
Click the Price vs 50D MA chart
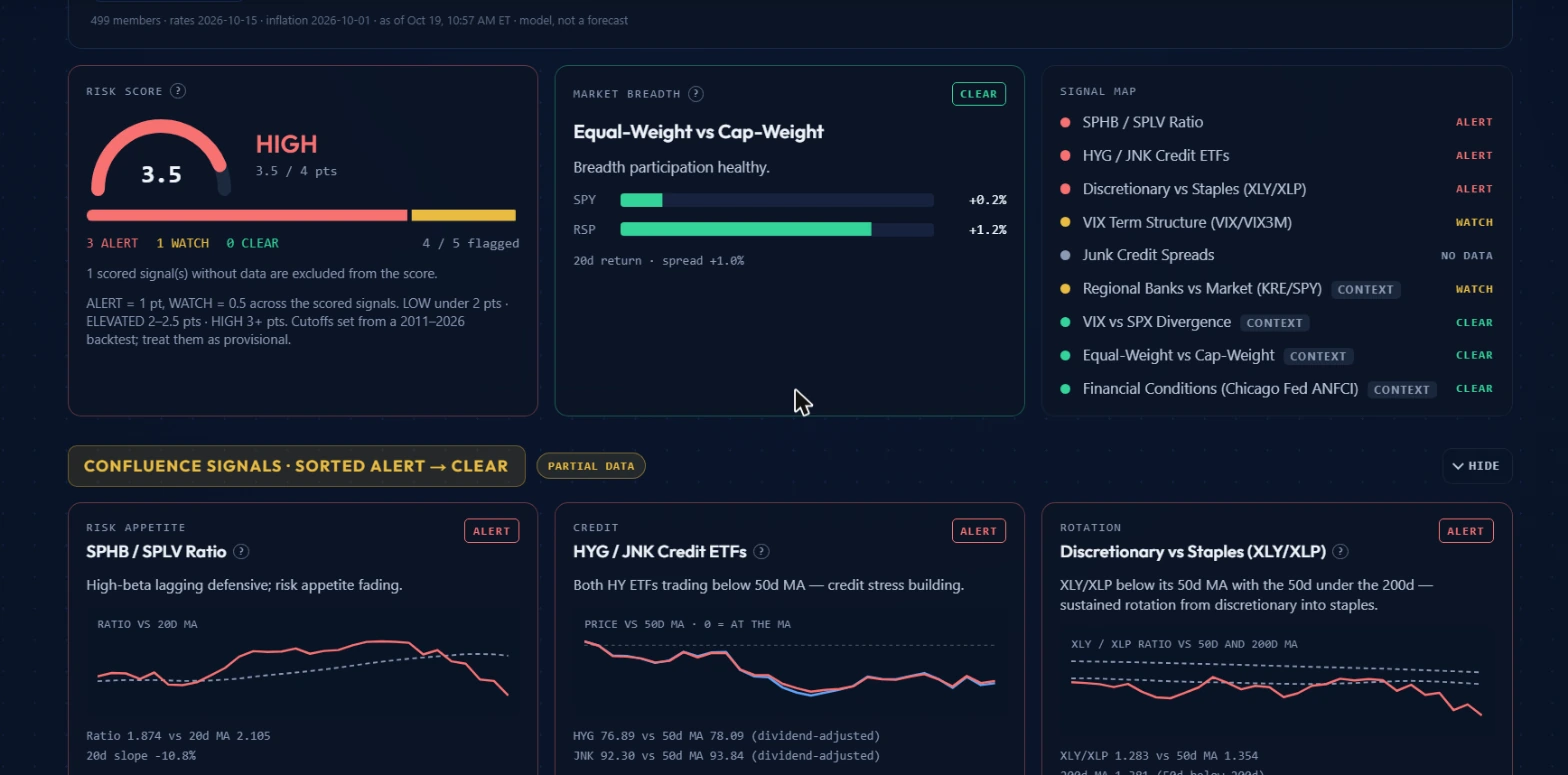click(790, 662)
